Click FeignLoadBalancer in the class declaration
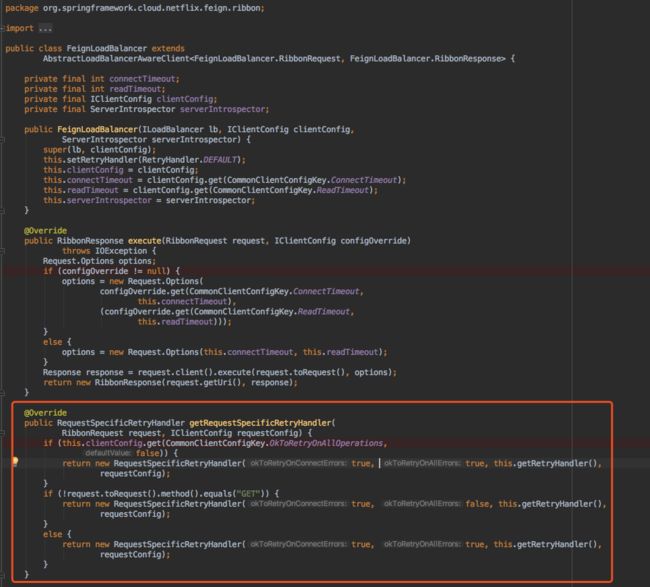The height and width of the screenshot is (587, 650). 107,49
